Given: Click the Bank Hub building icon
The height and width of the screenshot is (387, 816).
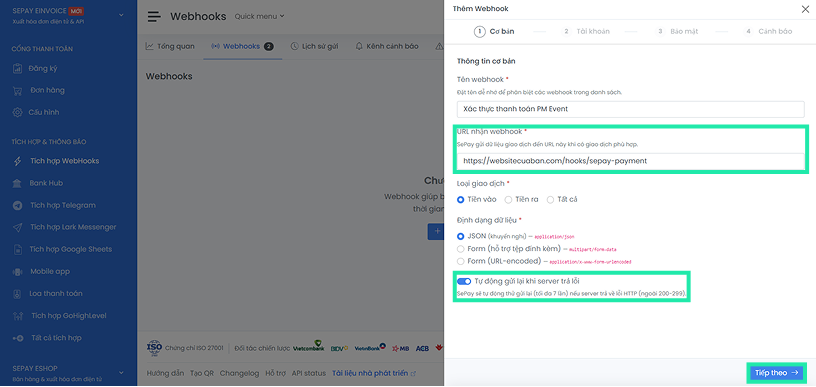Looking at the screenshot, I should coord(18,183).
